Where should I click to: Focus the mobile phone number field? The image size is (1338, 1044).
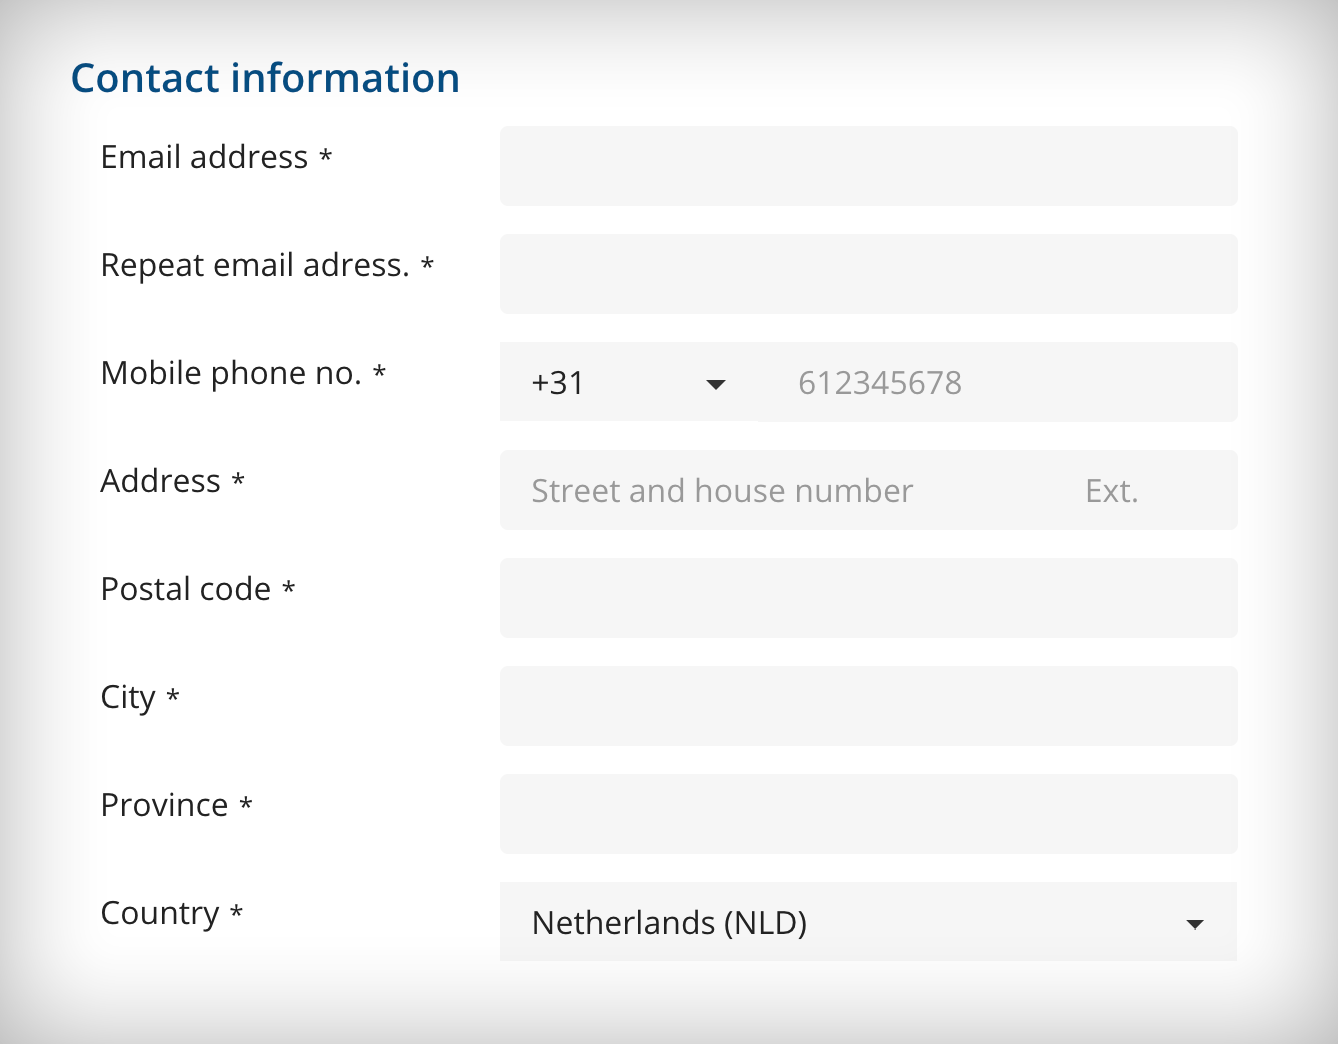pos(1000,383)
